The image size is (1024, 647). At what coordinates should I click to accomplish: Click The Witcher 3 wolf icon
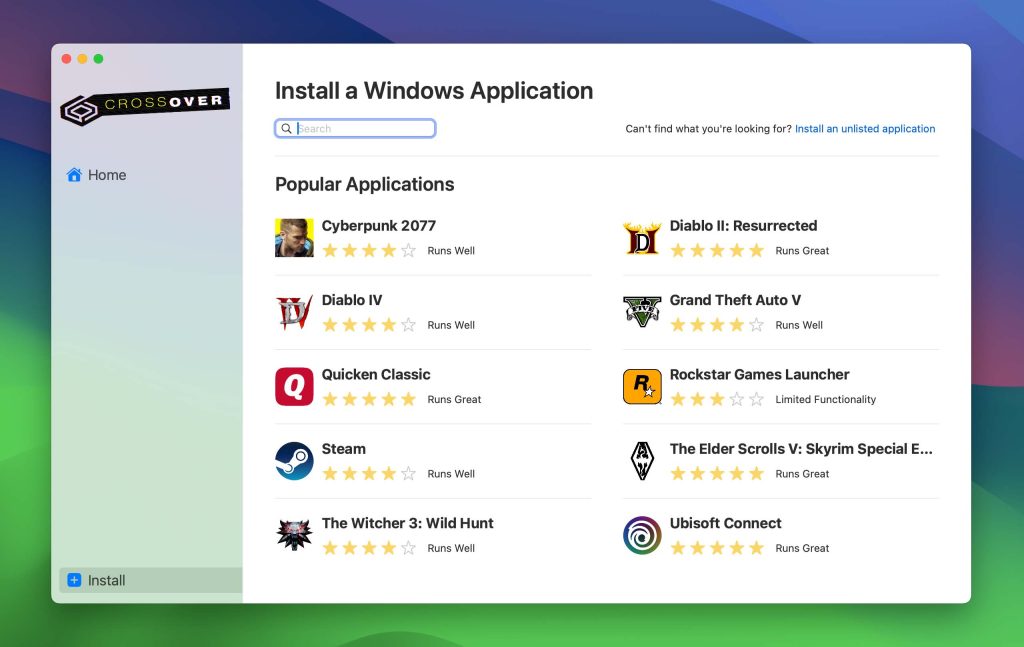tap(294, 535)
